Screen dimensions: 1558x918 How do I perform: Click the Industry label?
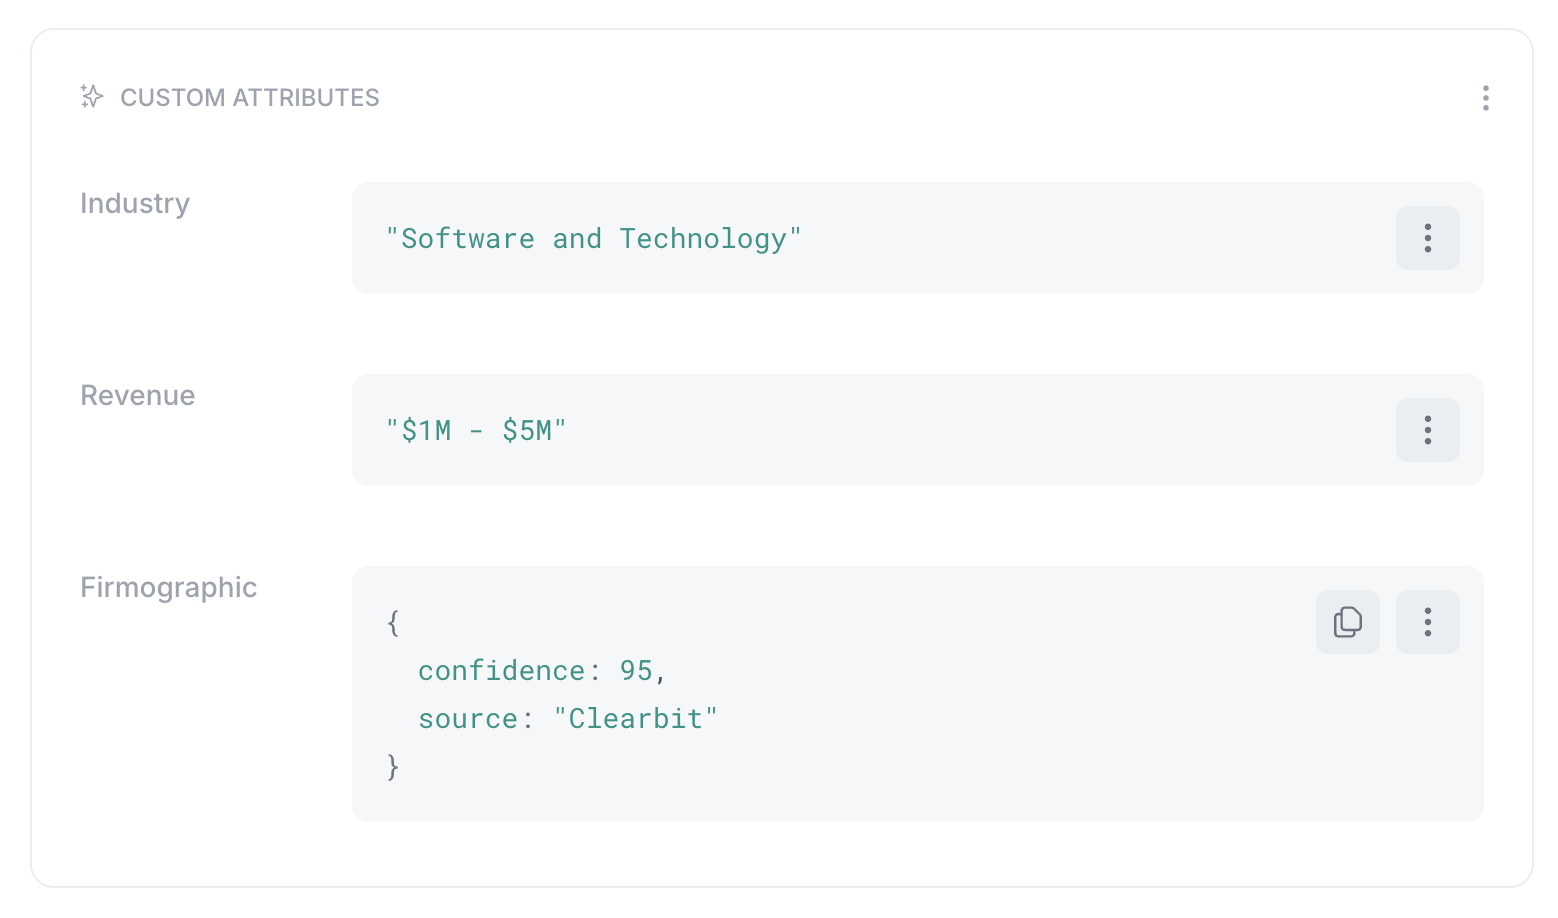(135, 204)
